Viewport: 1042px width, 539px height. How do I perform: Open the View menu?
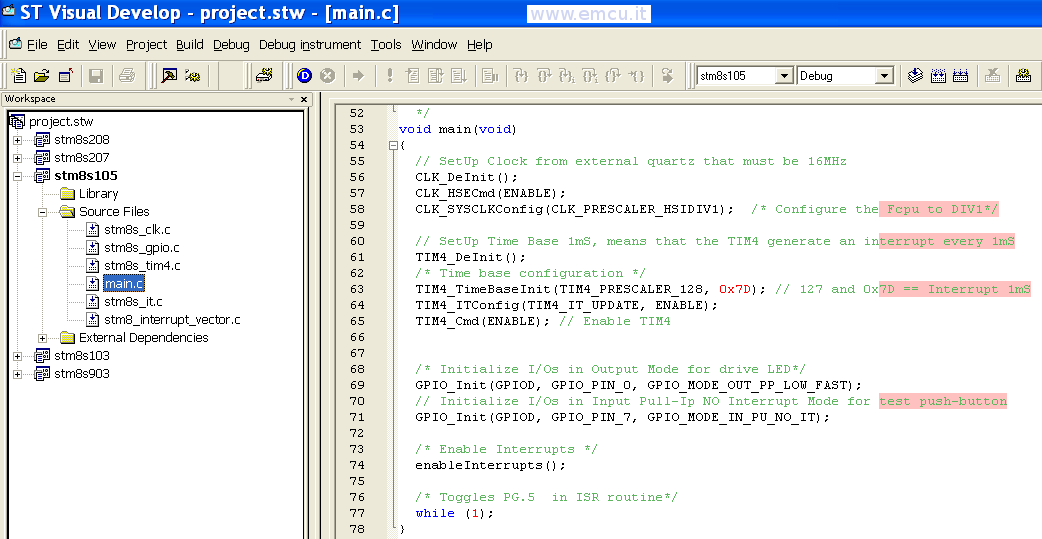click(102, 45)
